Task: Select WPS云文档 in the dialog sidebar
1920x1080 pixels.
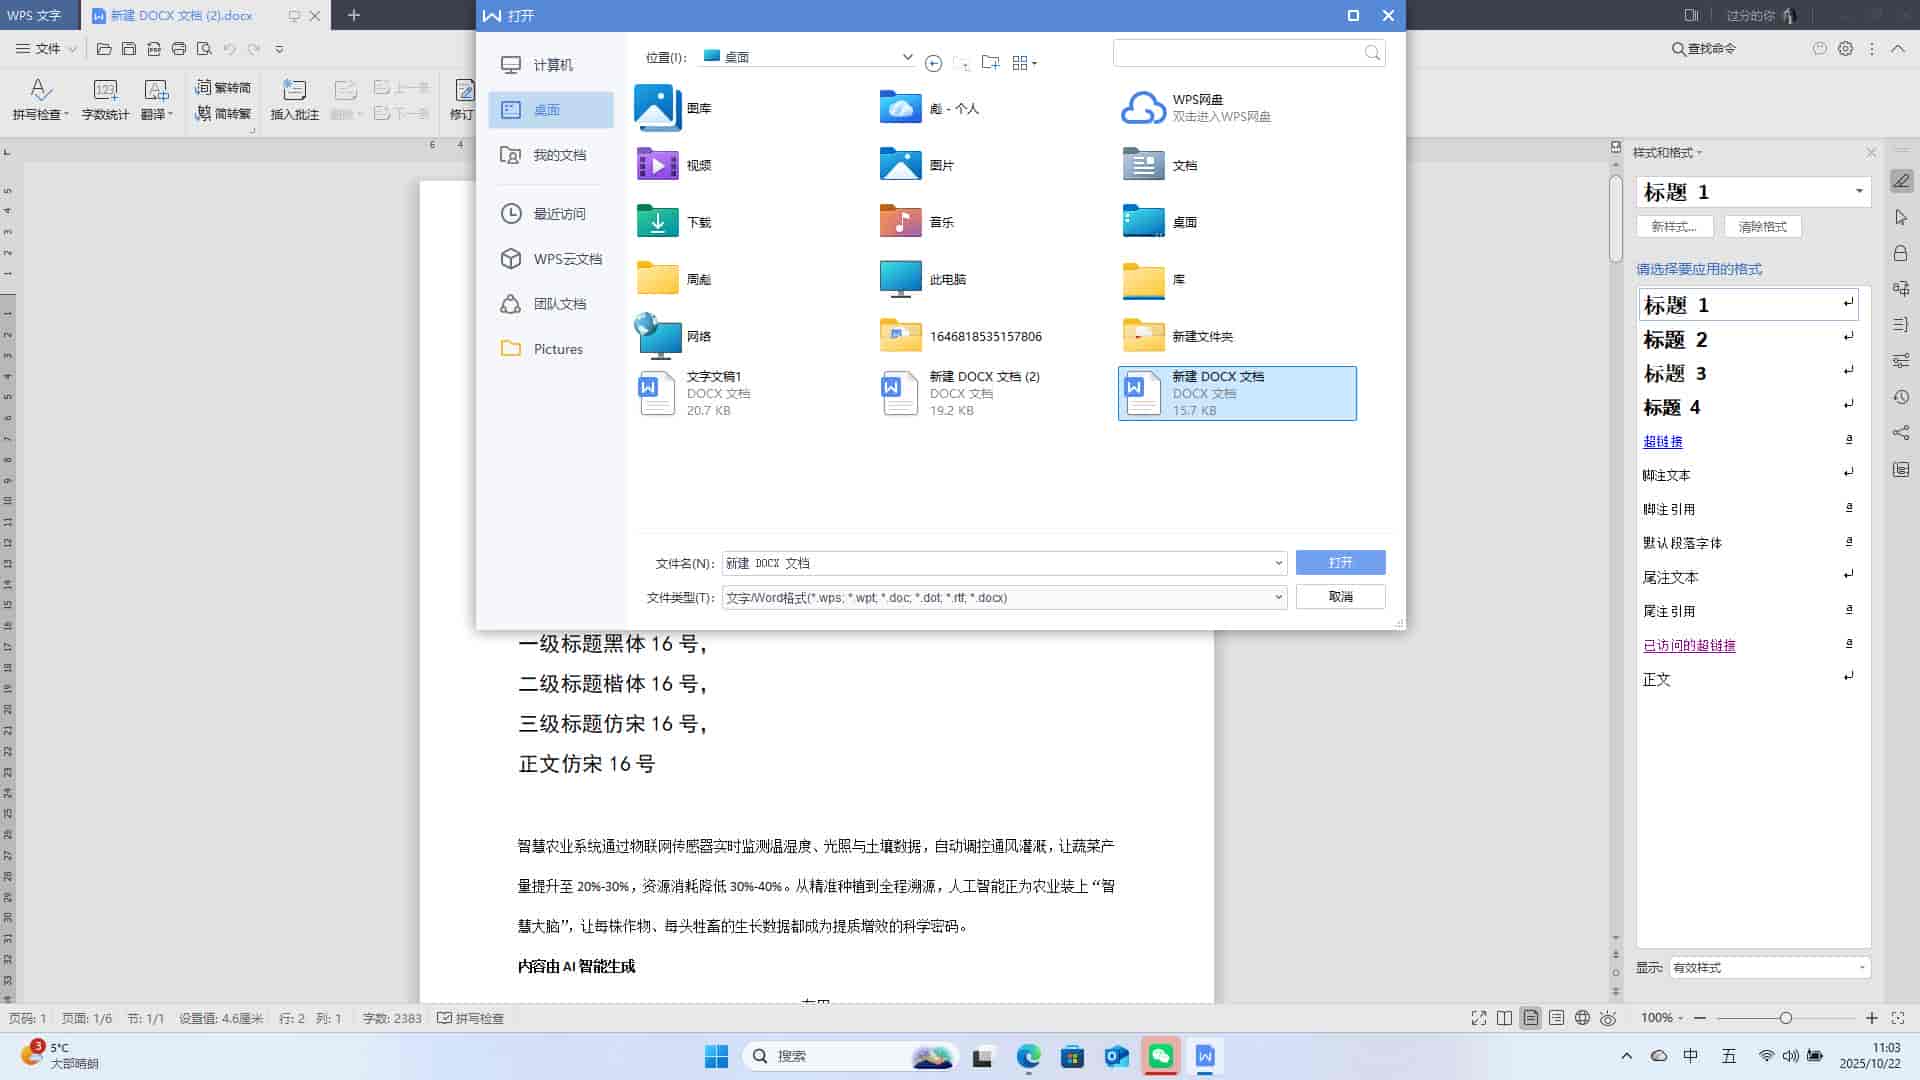Action: pos(551,259)
